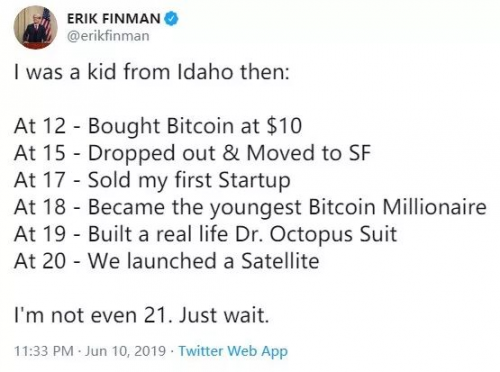The height and width of the screenshot is (372, 500).
Task: Select the 'Dropped out & Moved to SF' line
Action: [192, 153]
